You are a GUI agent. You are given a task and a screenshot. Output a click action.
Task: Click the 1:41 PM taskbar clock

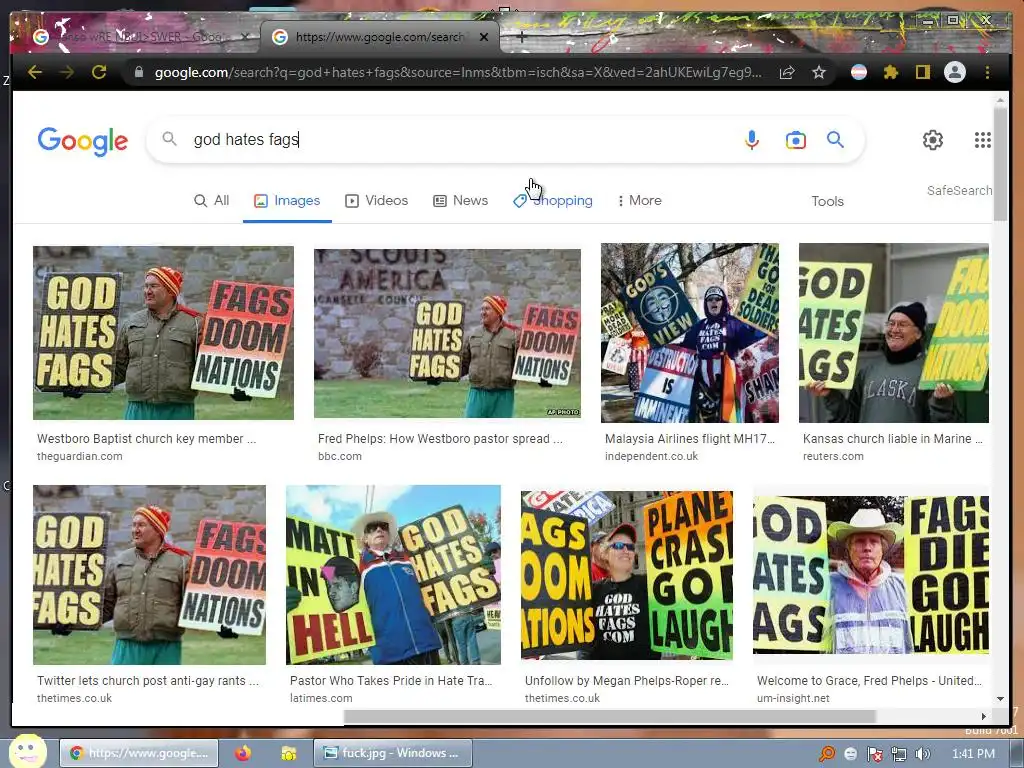click(973, 754)
